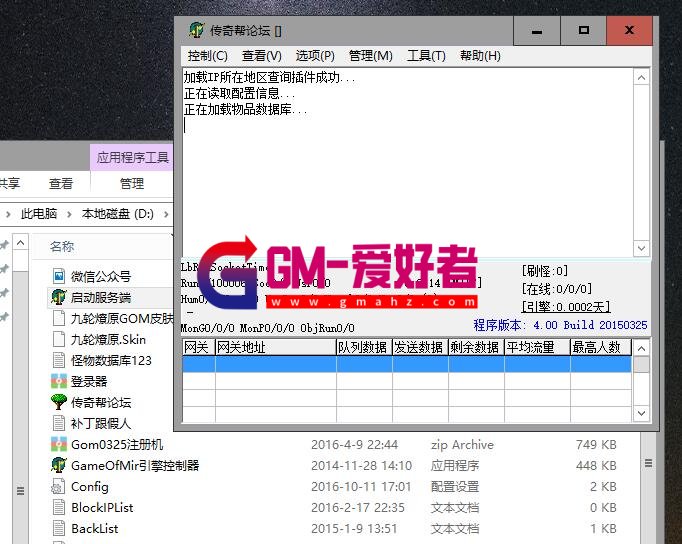Select the BlockIPList file name
The height and width of the screenshot is (544, 682).
click(102, 507)
